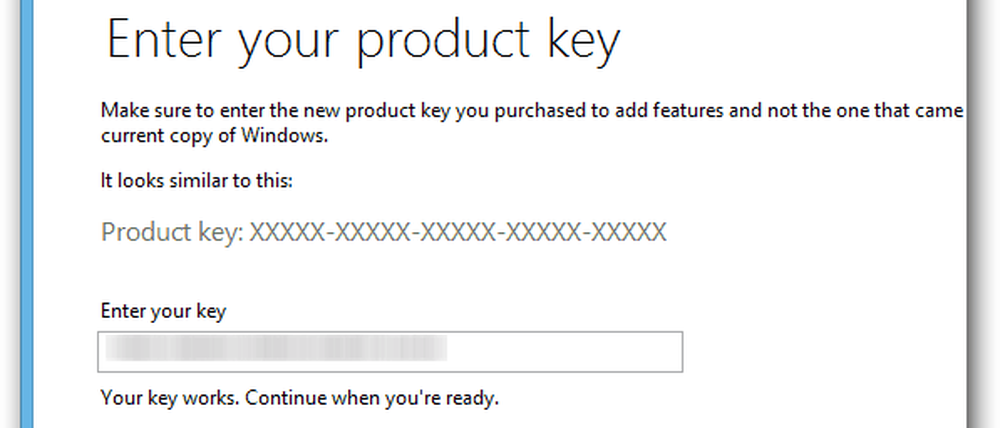Click the "Enter your key" field label
The height and width of the screenshot is (428, 1000).
[163, 311]
